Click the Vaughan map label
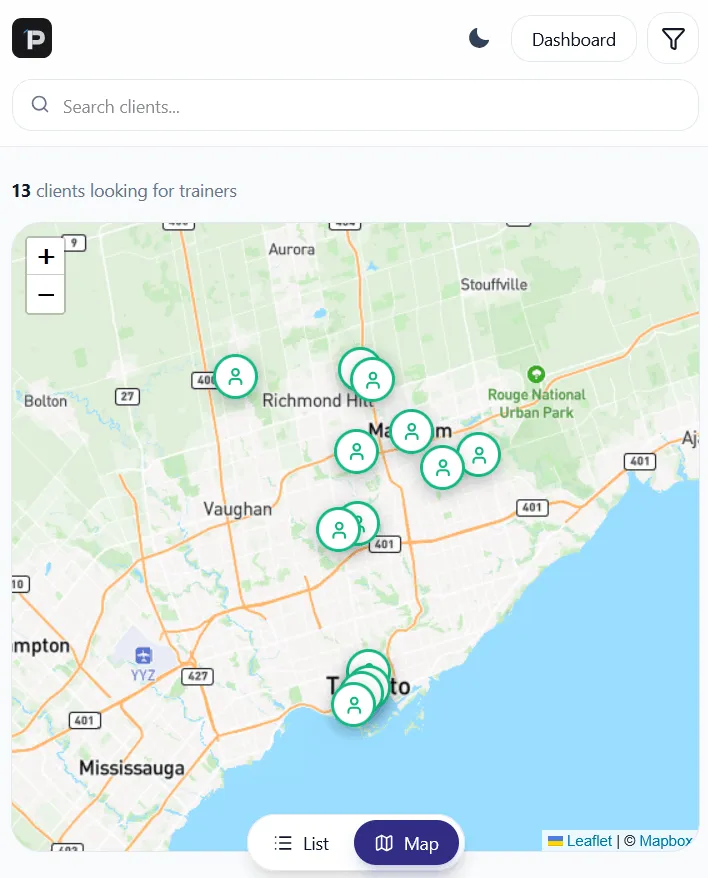The height and width of the screenshot is (878, 708). pos(237,509)
